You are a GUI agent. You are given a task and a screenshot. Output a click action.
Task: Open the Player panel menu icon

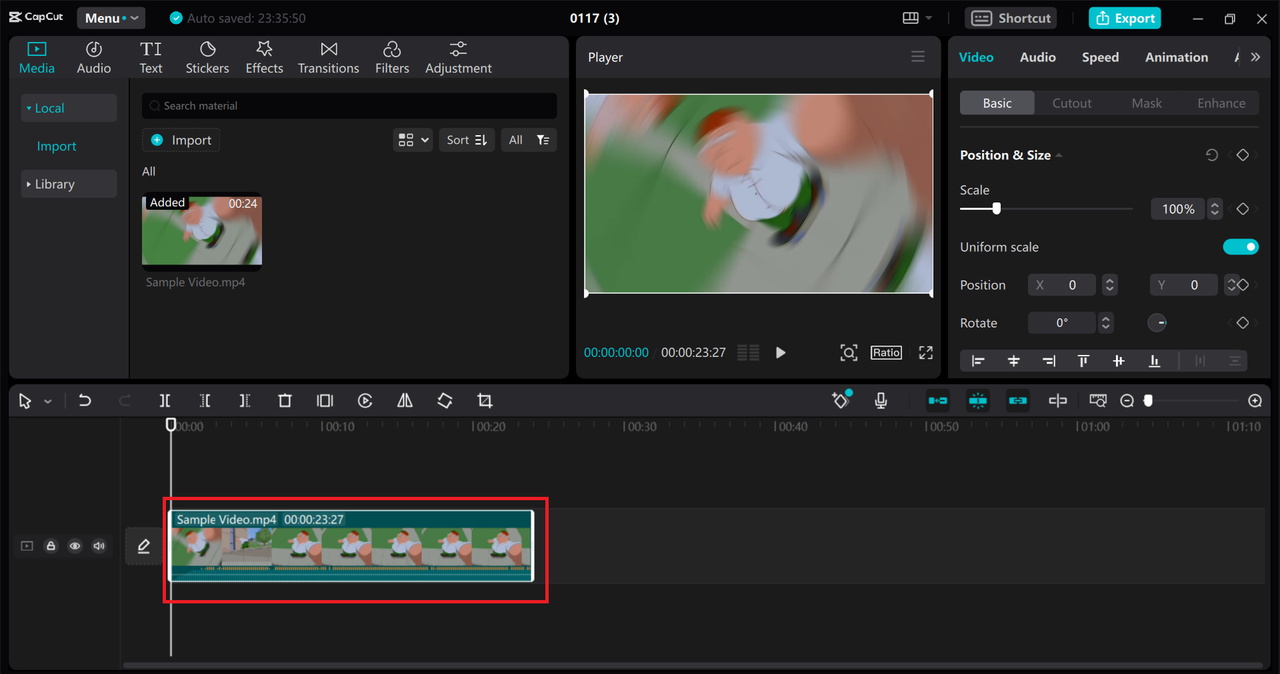click(x=918, y=57)
